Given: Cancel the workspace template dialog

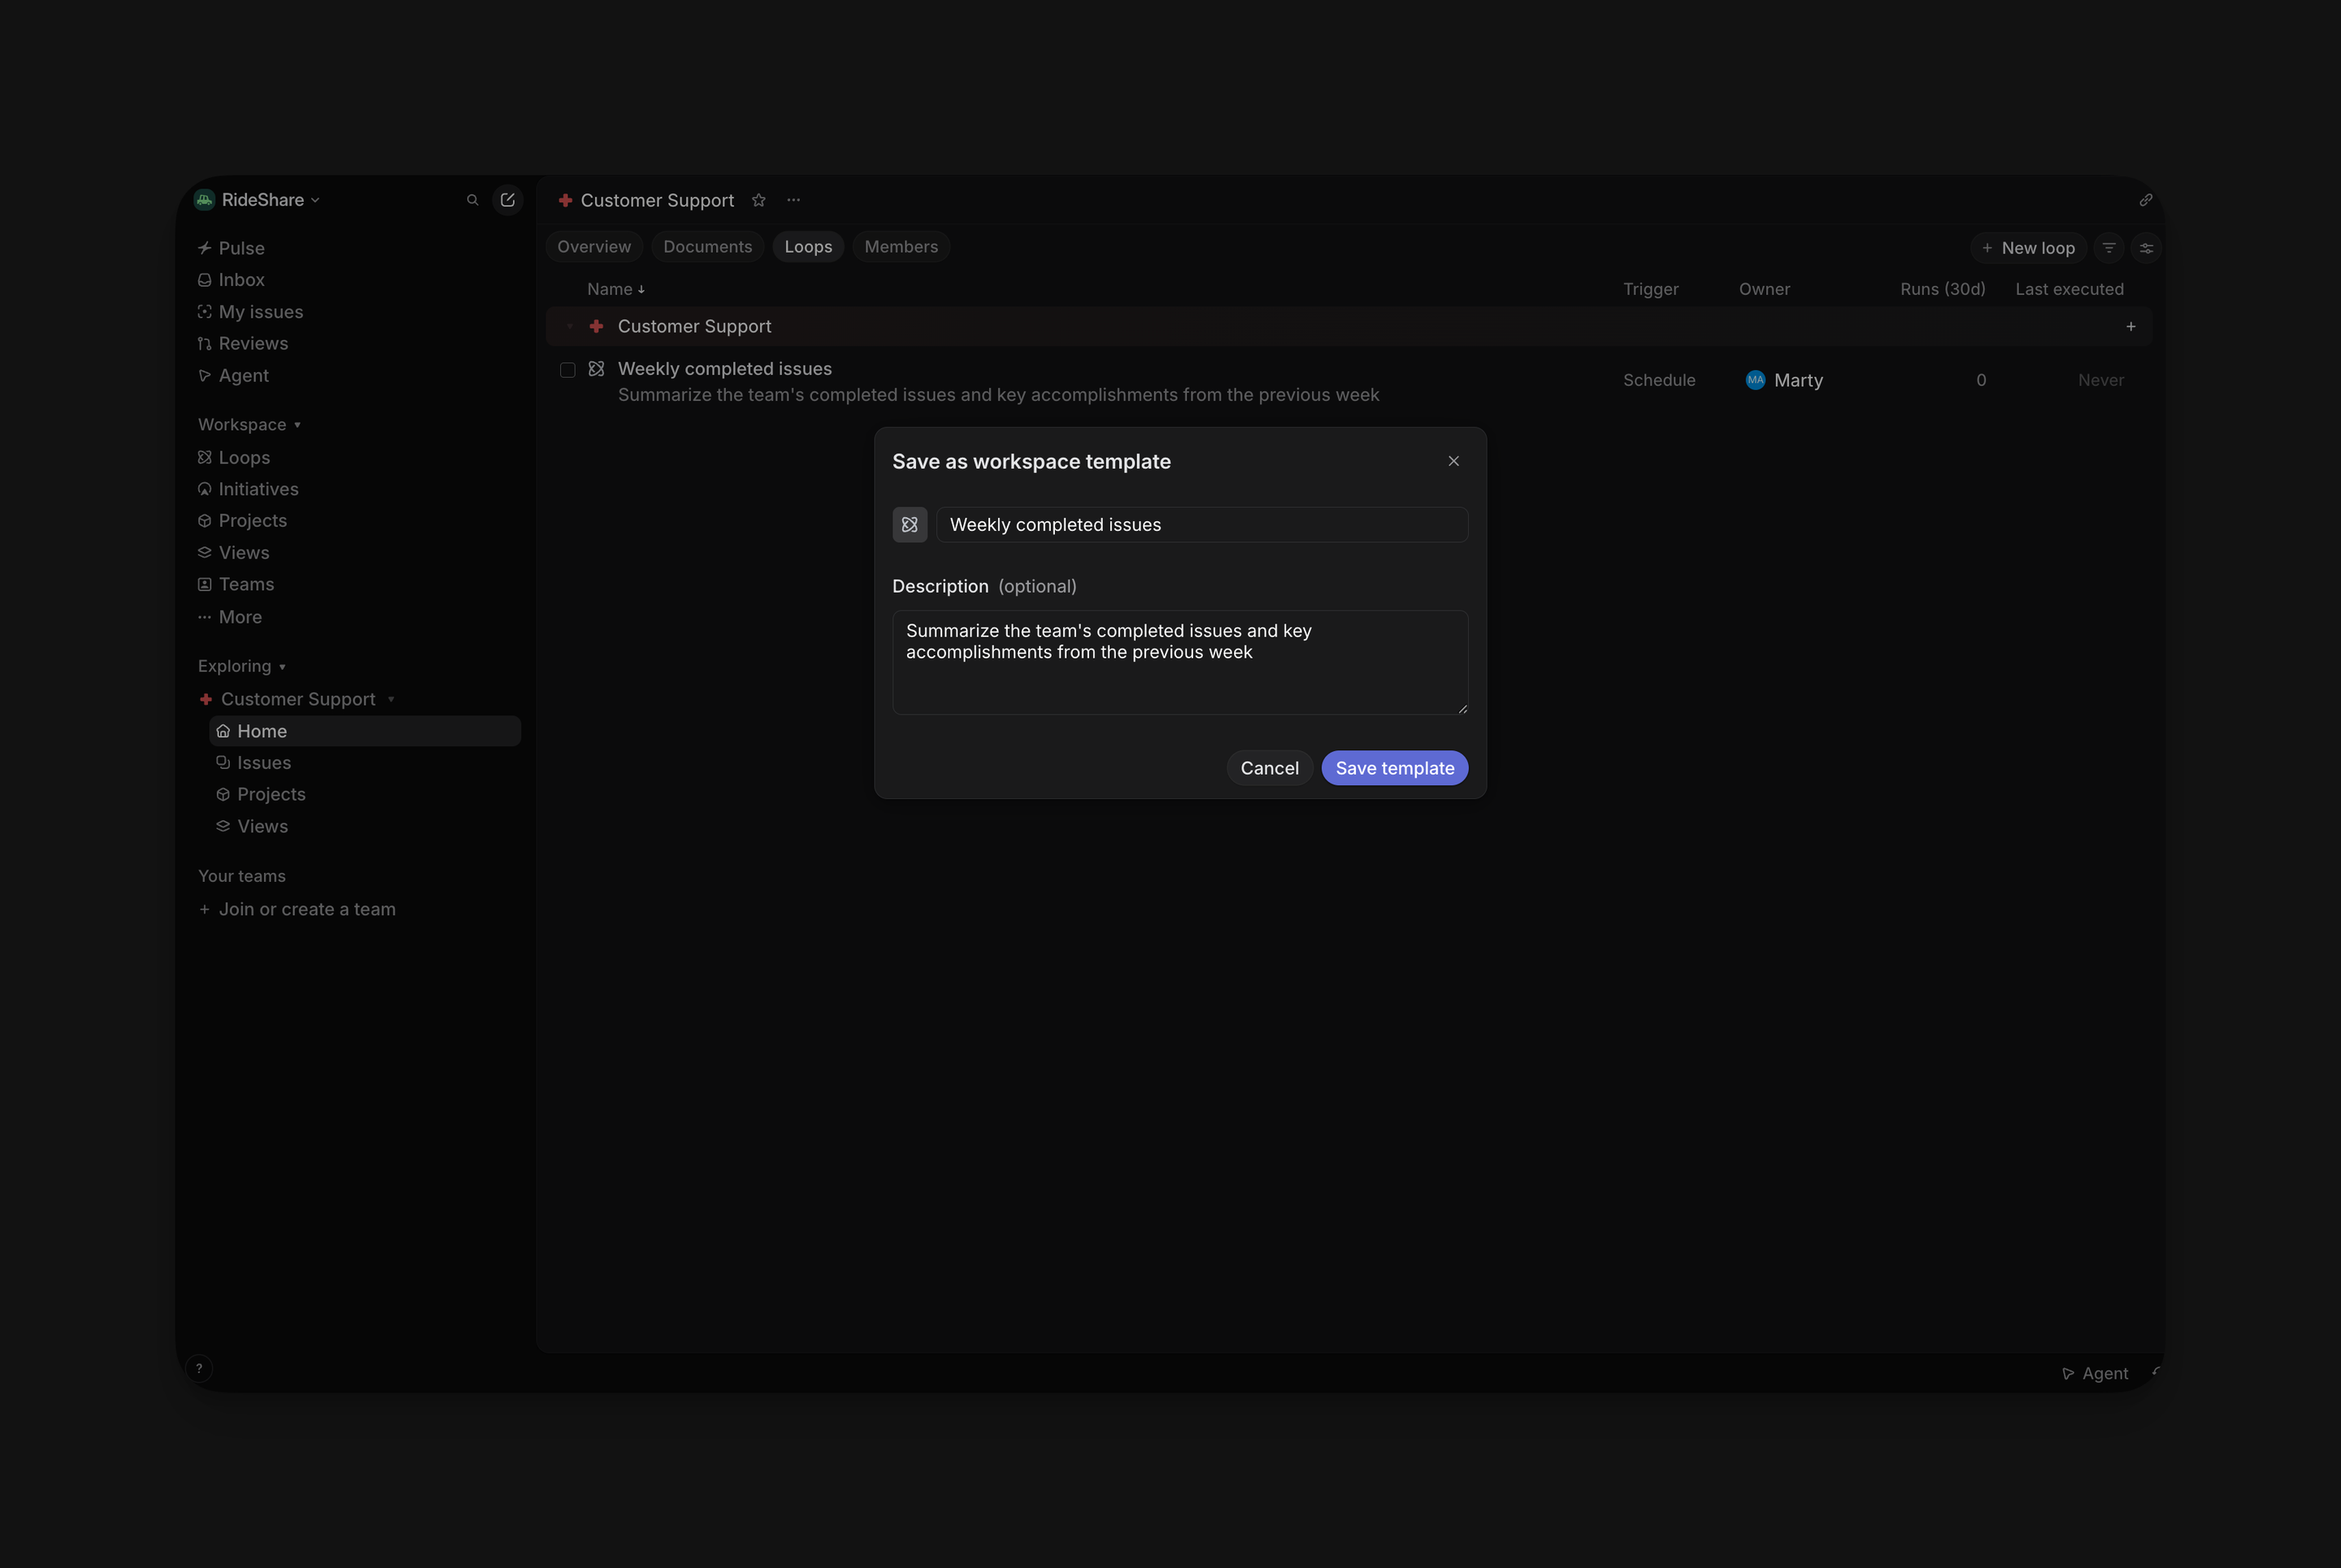Looking at the screenshot, I should [1269, 768].
